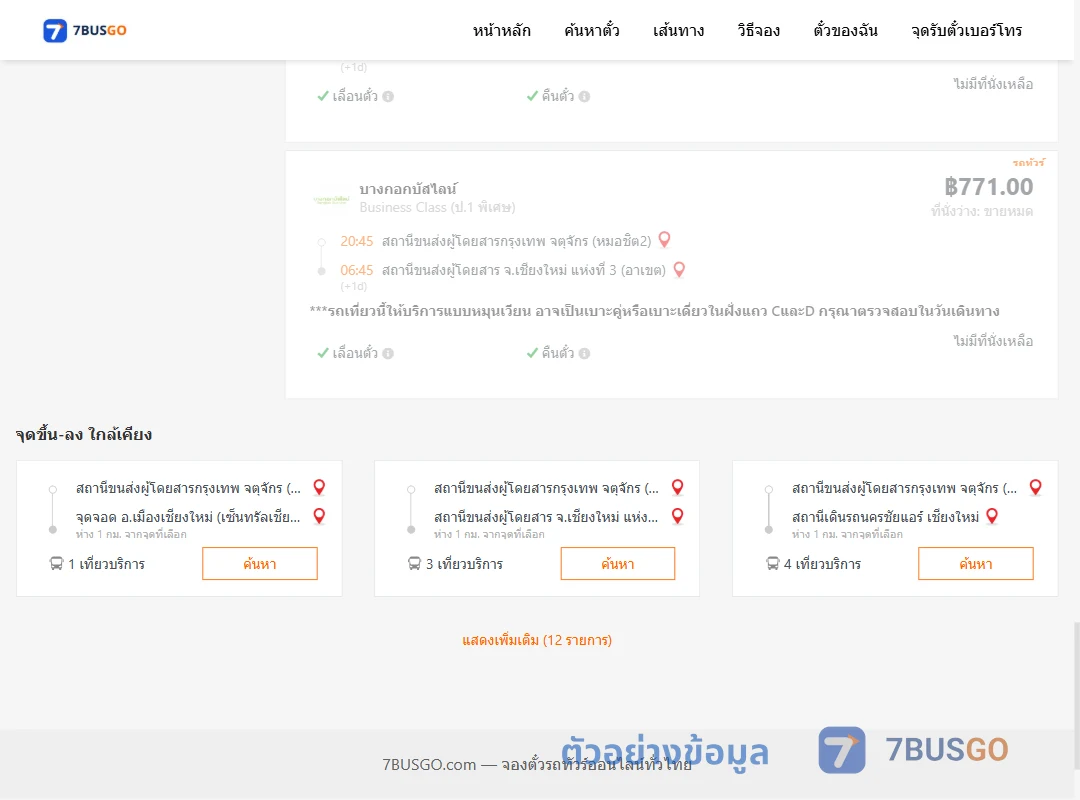Screen dimensions: 1080x800
Task: Click info icon beside เลื่อนตั๋ว in top card
Action: click(x=388, y=96)
